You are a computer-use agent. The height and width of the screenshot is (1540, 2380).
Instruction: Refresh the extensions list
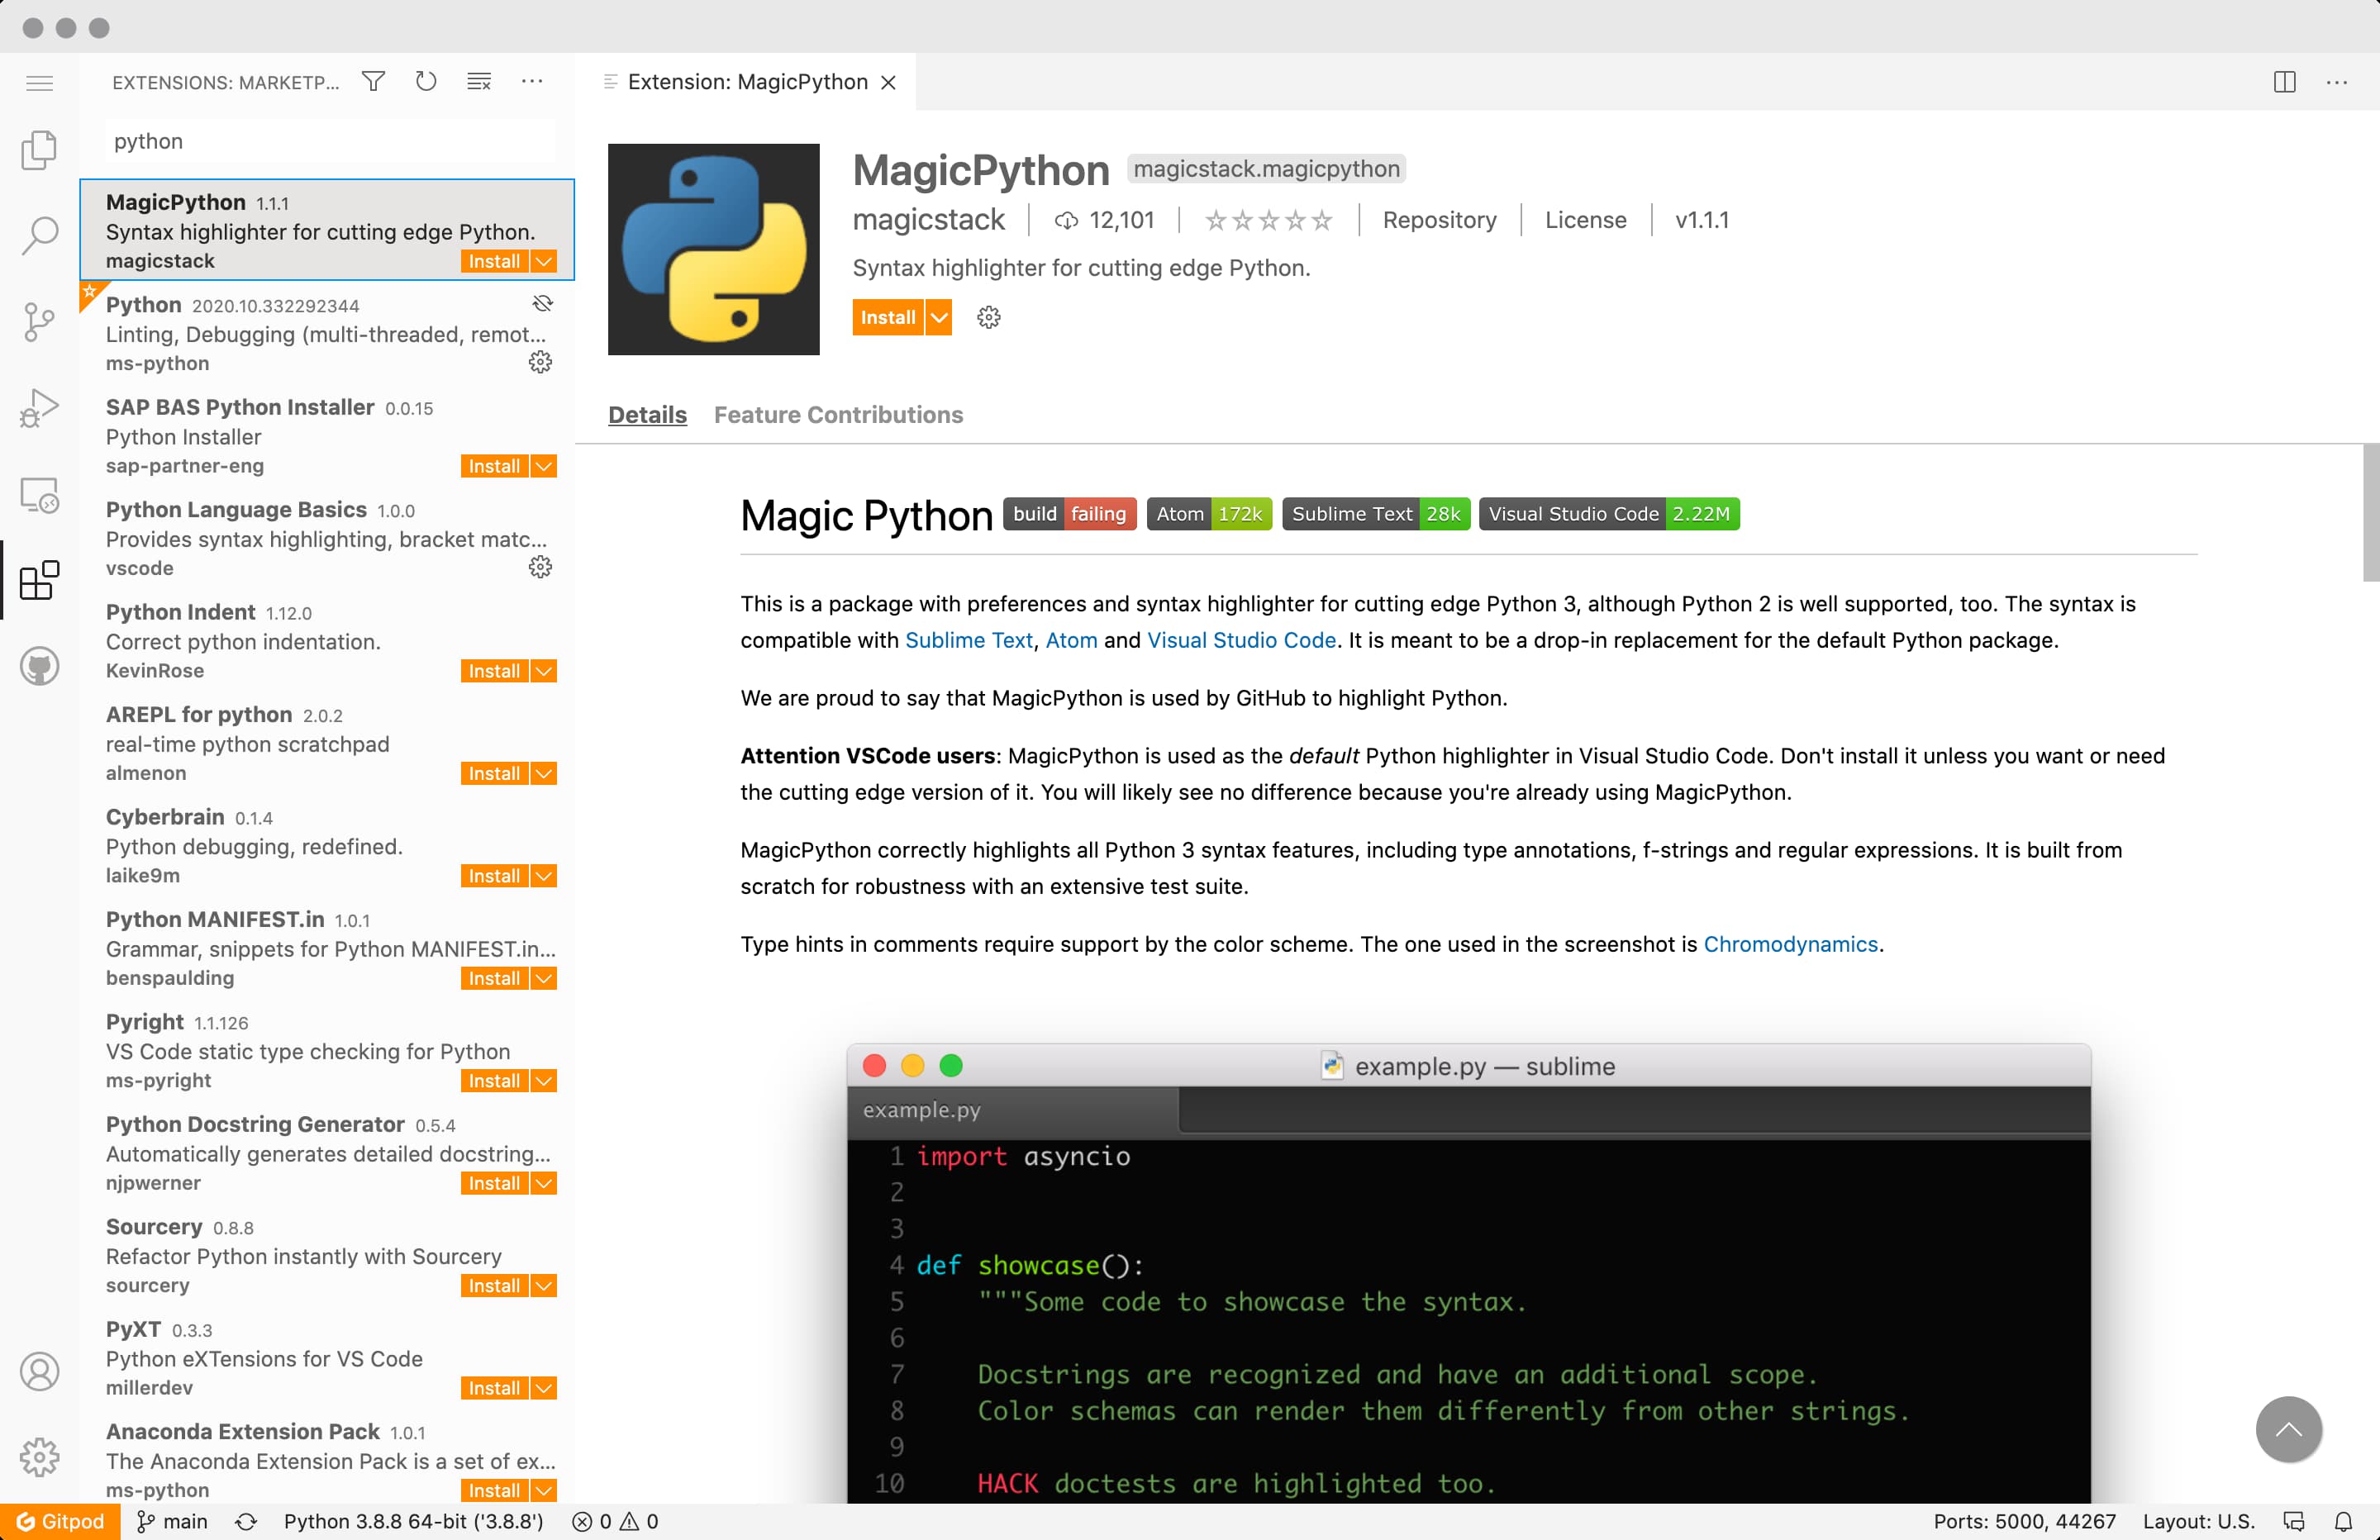click(426, 82)
